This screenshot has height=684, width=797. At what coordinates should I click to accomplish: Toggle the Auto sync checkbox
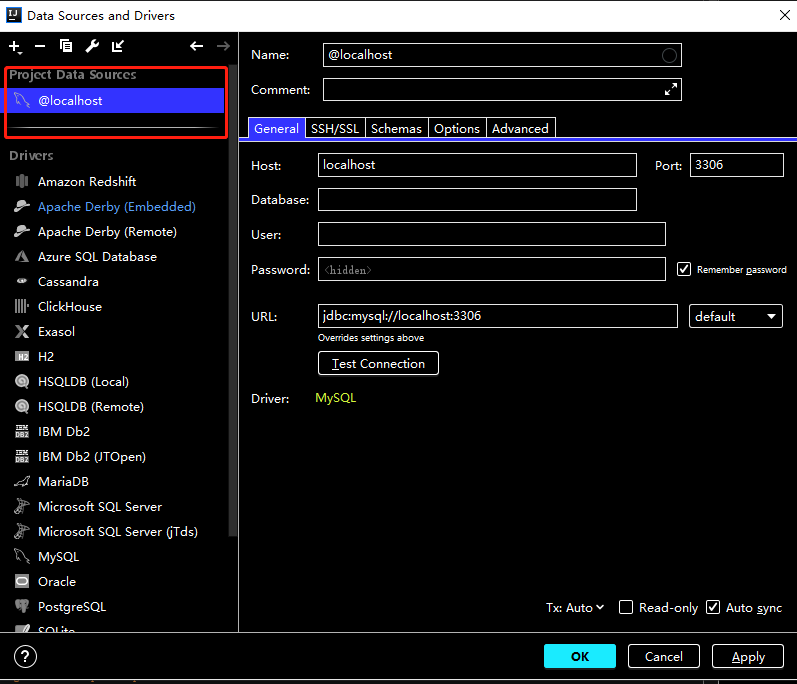click(x=713, y=607)
